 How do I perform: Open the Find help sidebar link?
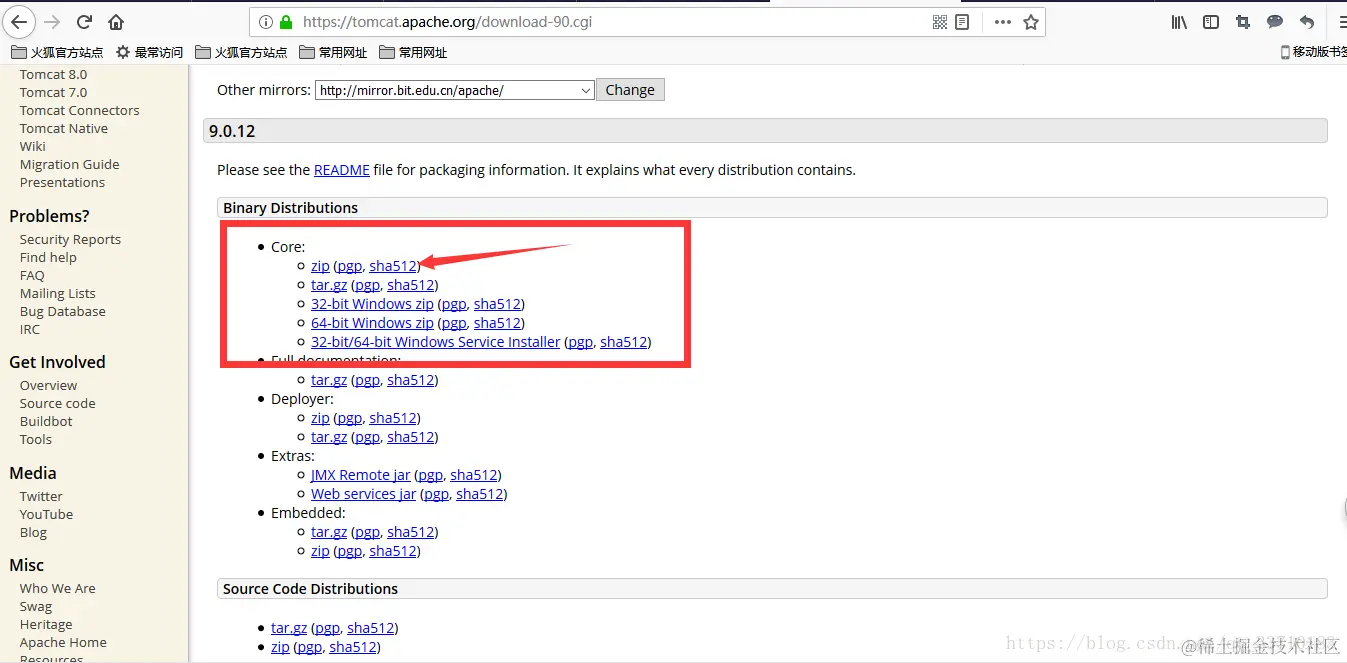(x=48, y=257)
